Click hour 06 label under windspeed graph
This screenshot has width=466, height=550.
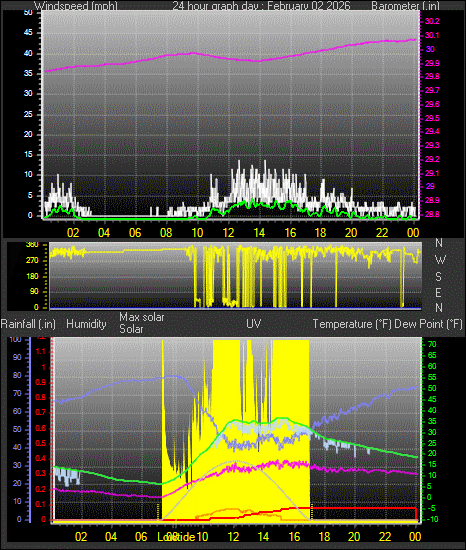(x=135, y=233)
